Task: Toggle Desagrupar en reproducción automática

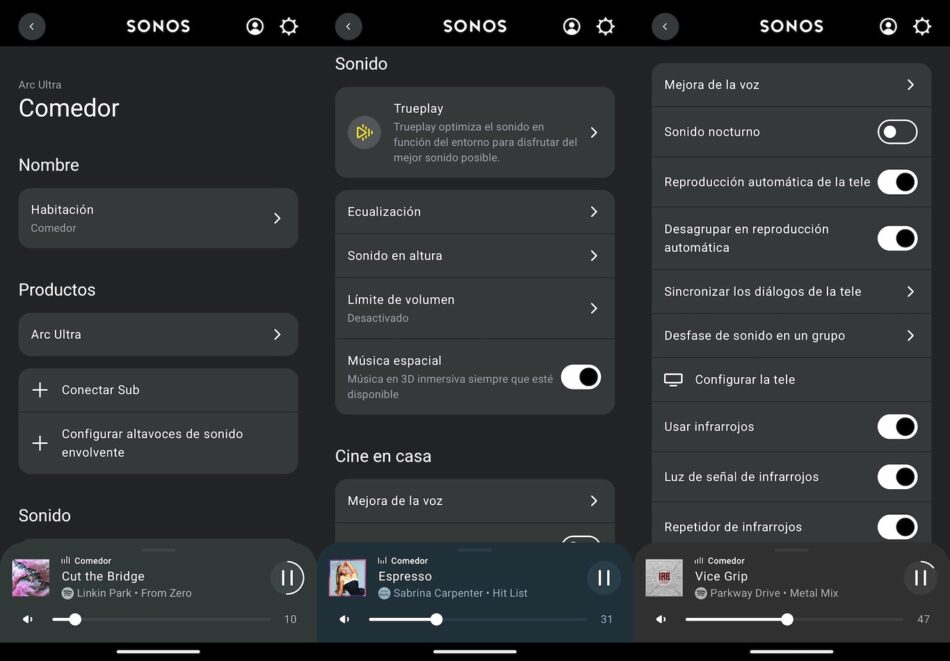Action: pyautogui.click(x=897, y=238)
